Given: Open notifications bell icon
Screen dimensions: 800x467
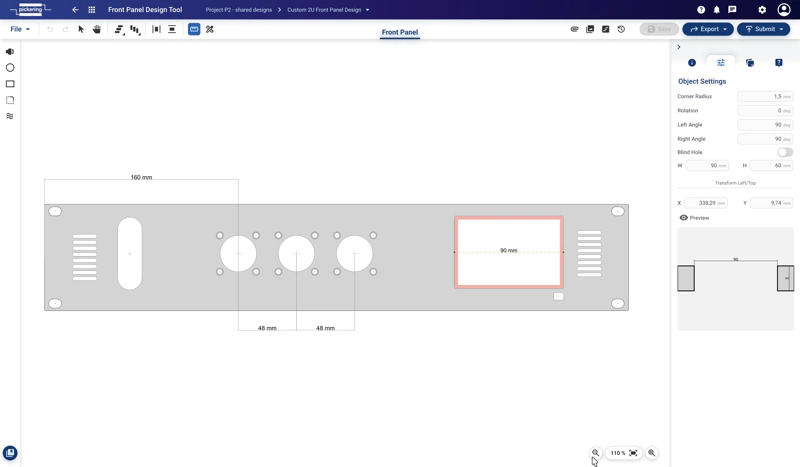Looking at the screenshot, I should pyautogui.click(x=716, y=10).
